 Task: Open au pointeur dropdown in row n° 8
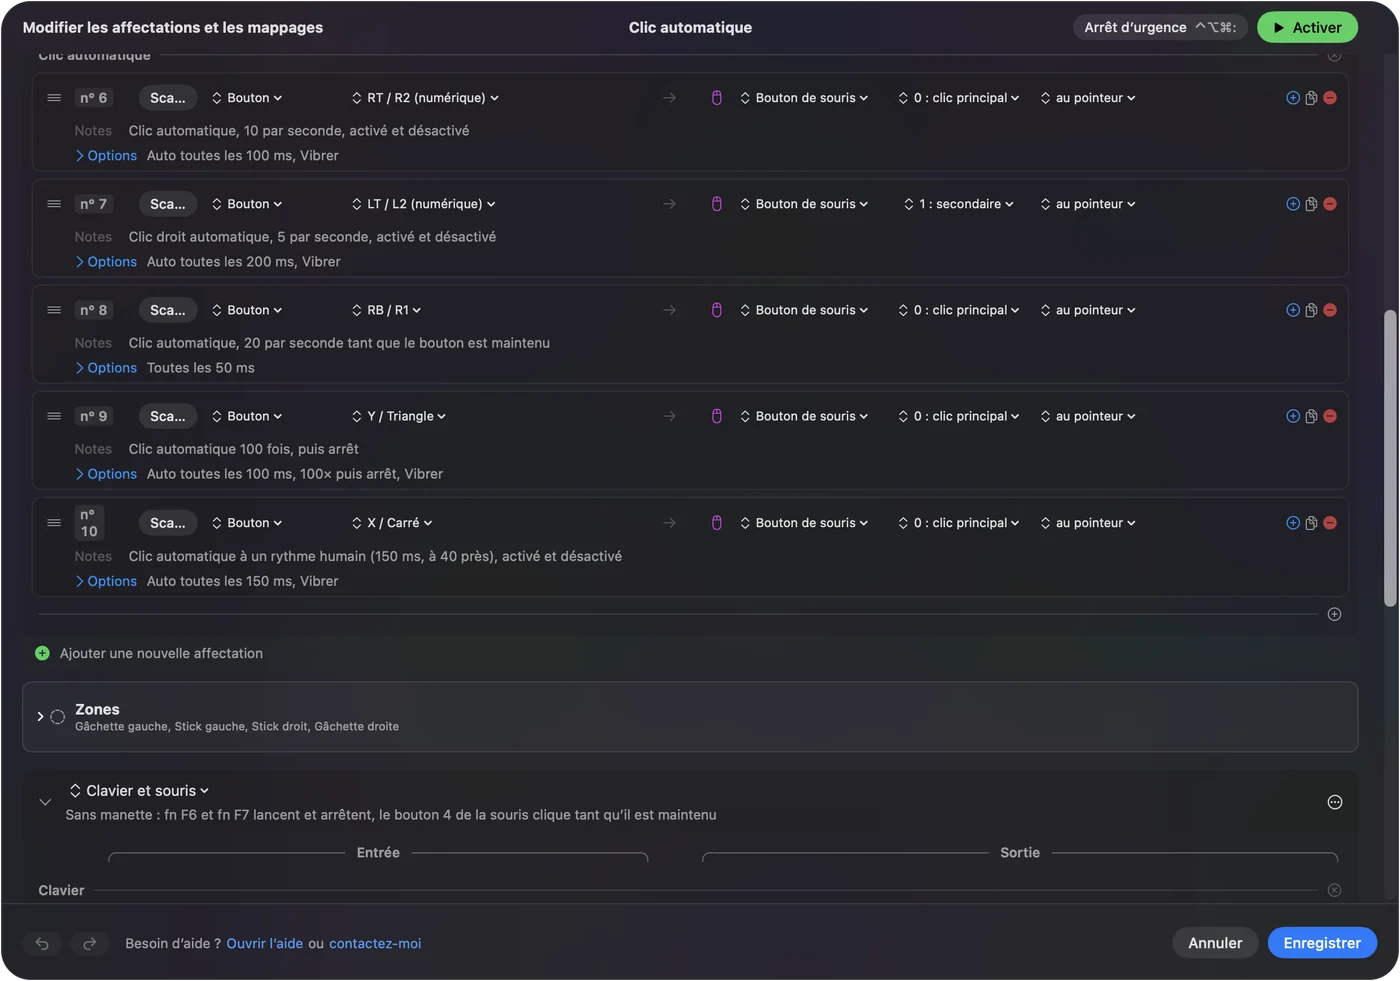[1088, 310]
